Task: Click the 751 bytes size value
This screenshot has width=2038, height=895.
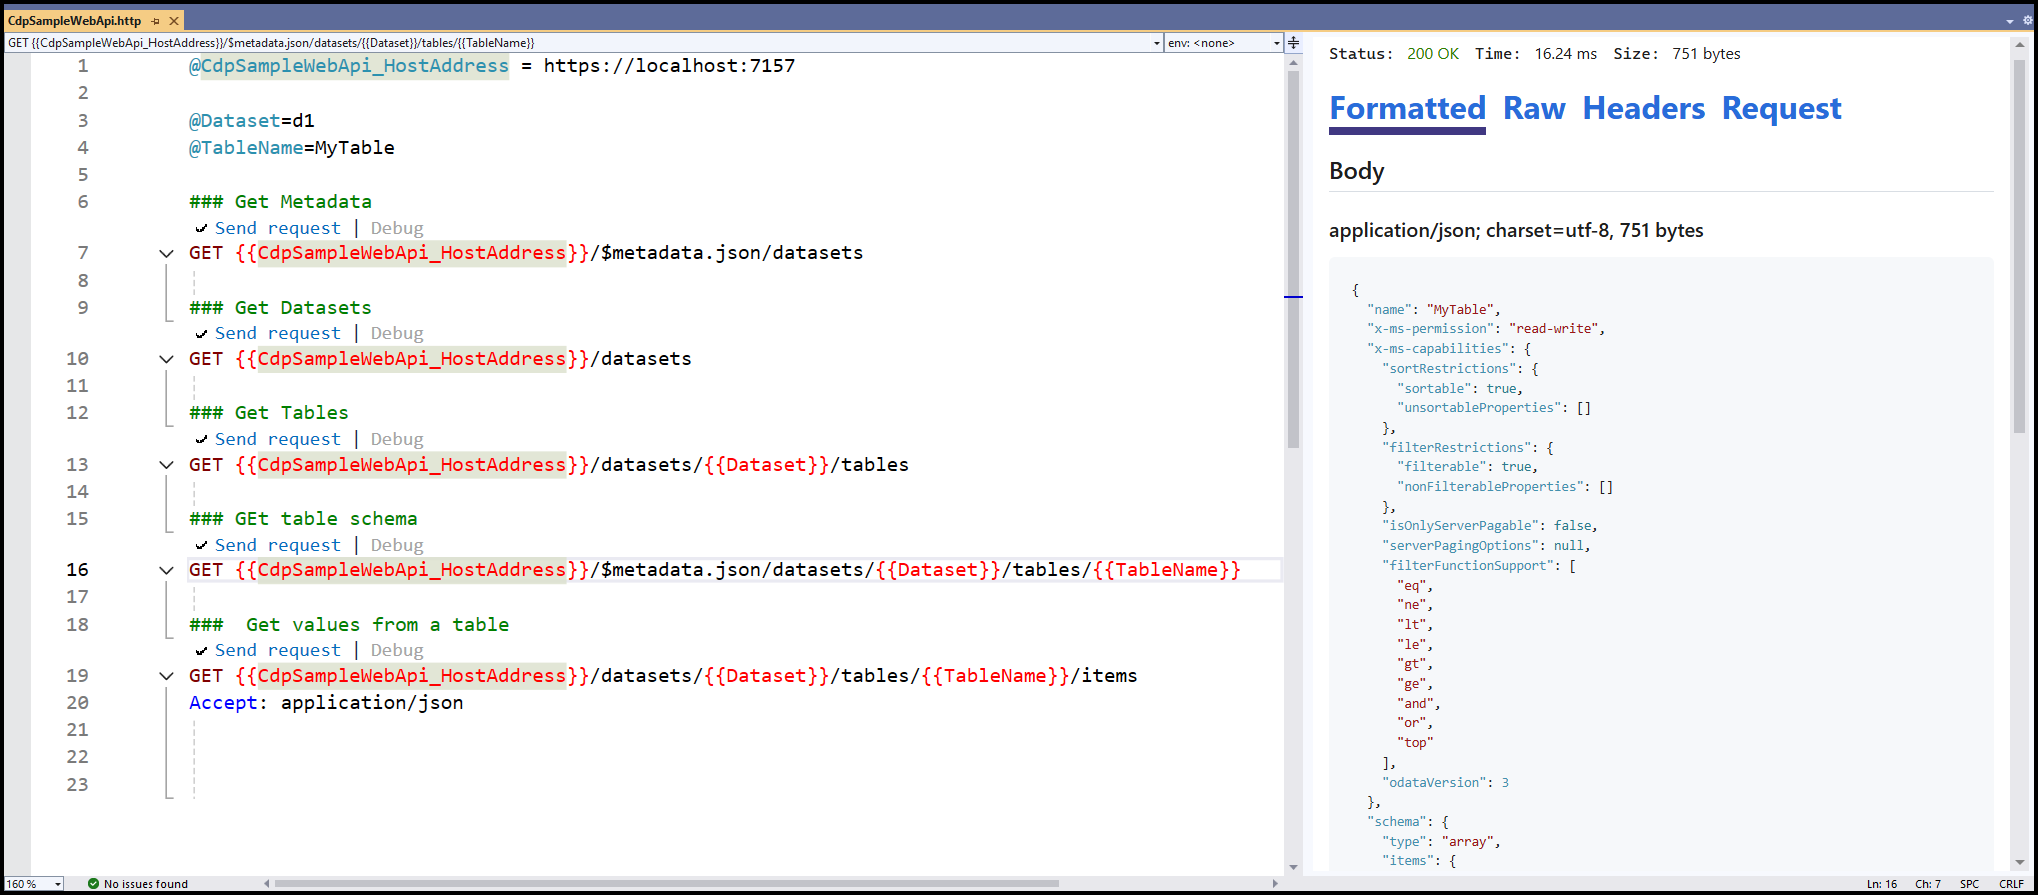Action: (x=1706, y=54)
